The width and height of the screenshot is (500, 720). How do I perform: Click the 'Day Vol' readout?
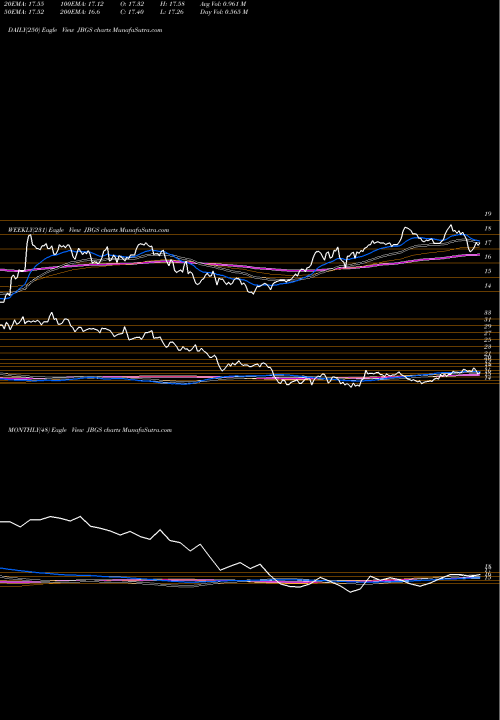pyautogui.click(x=224, y=12)
